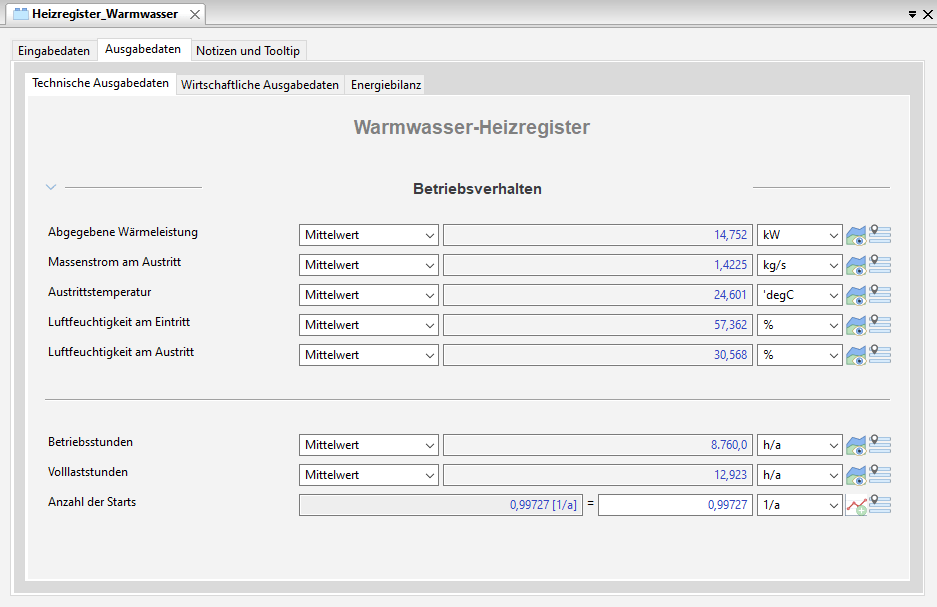This screenshot has width=937, height=607.
Task: Open Mittelwert dropdown for Luftfeuchtigkeit am Eintritt
Action: coord(369,324)
